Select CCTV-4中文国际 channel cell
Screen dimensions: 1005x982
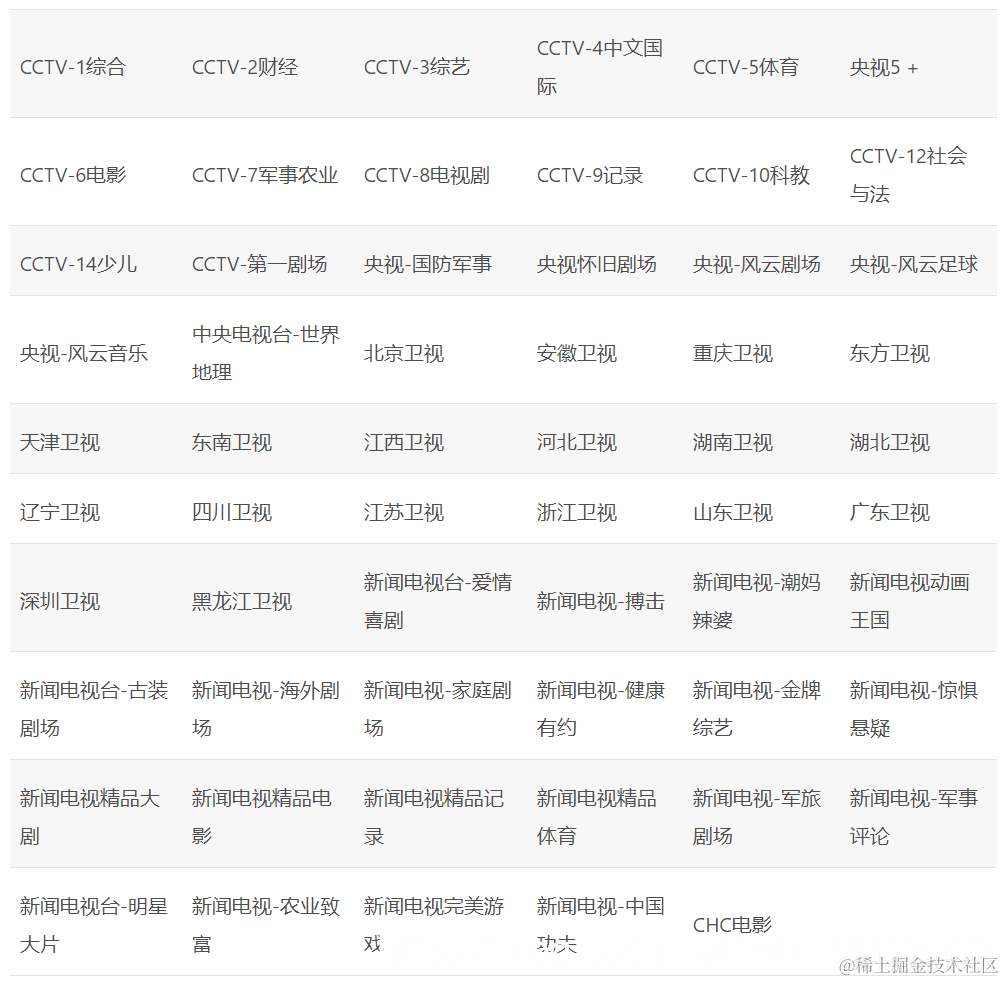[x=599, y=67]
